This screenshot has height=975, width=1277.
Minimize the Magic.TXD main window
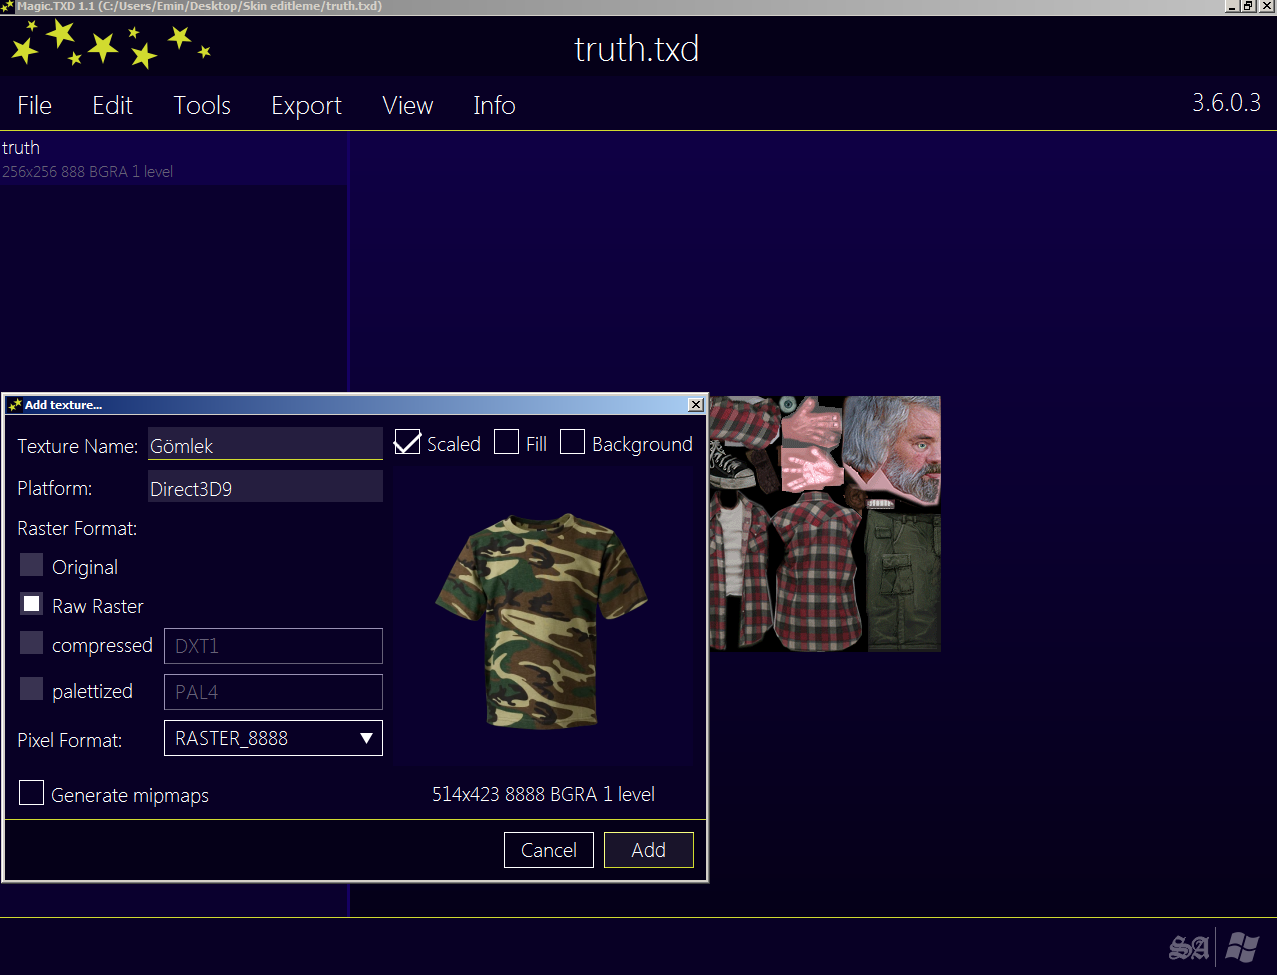coord(1233,6)
